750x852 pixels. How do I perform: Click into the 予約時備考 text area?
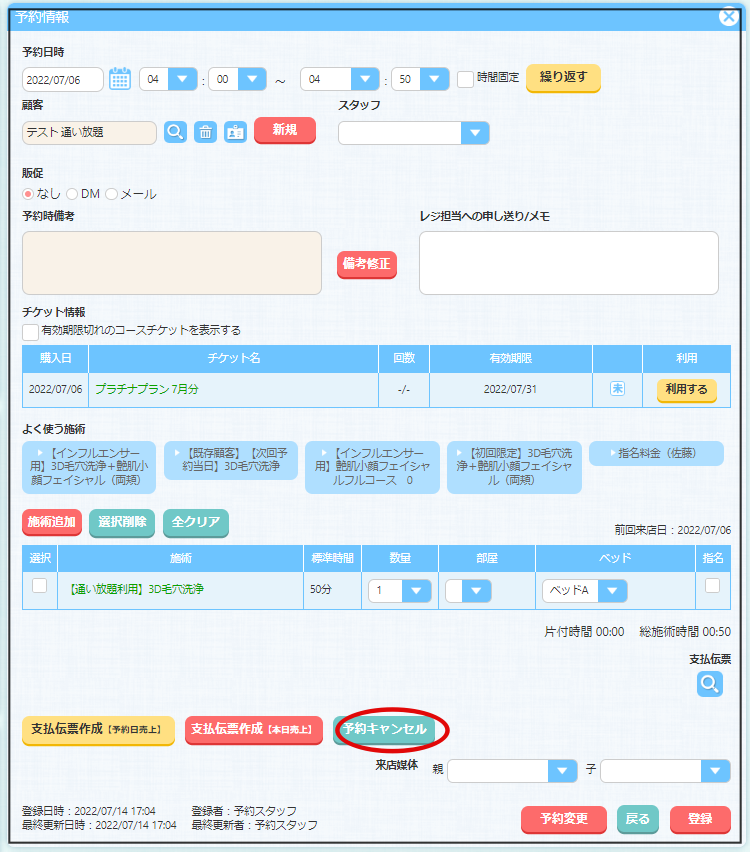click(172, 263)
